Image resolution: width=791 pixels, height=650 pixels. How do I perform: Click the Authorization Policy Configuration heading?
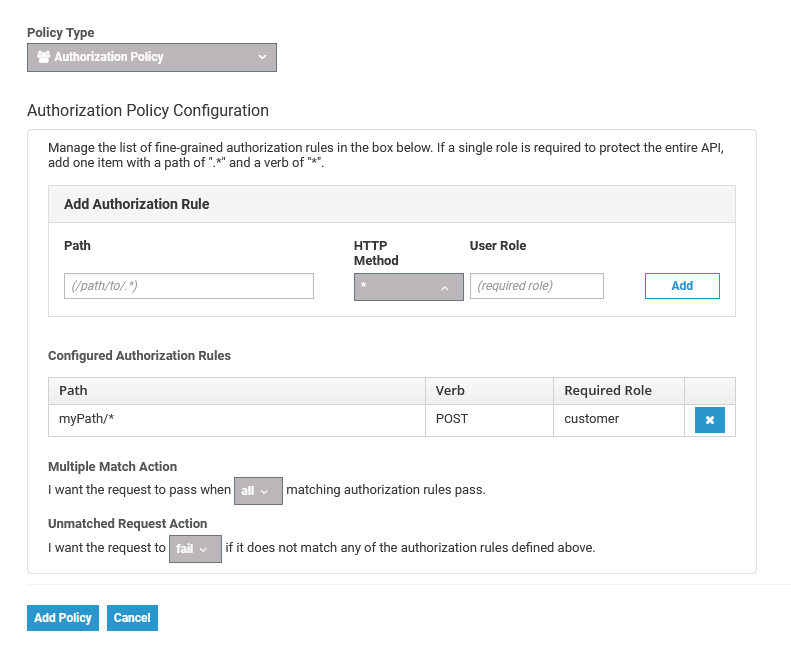[148, 111]
